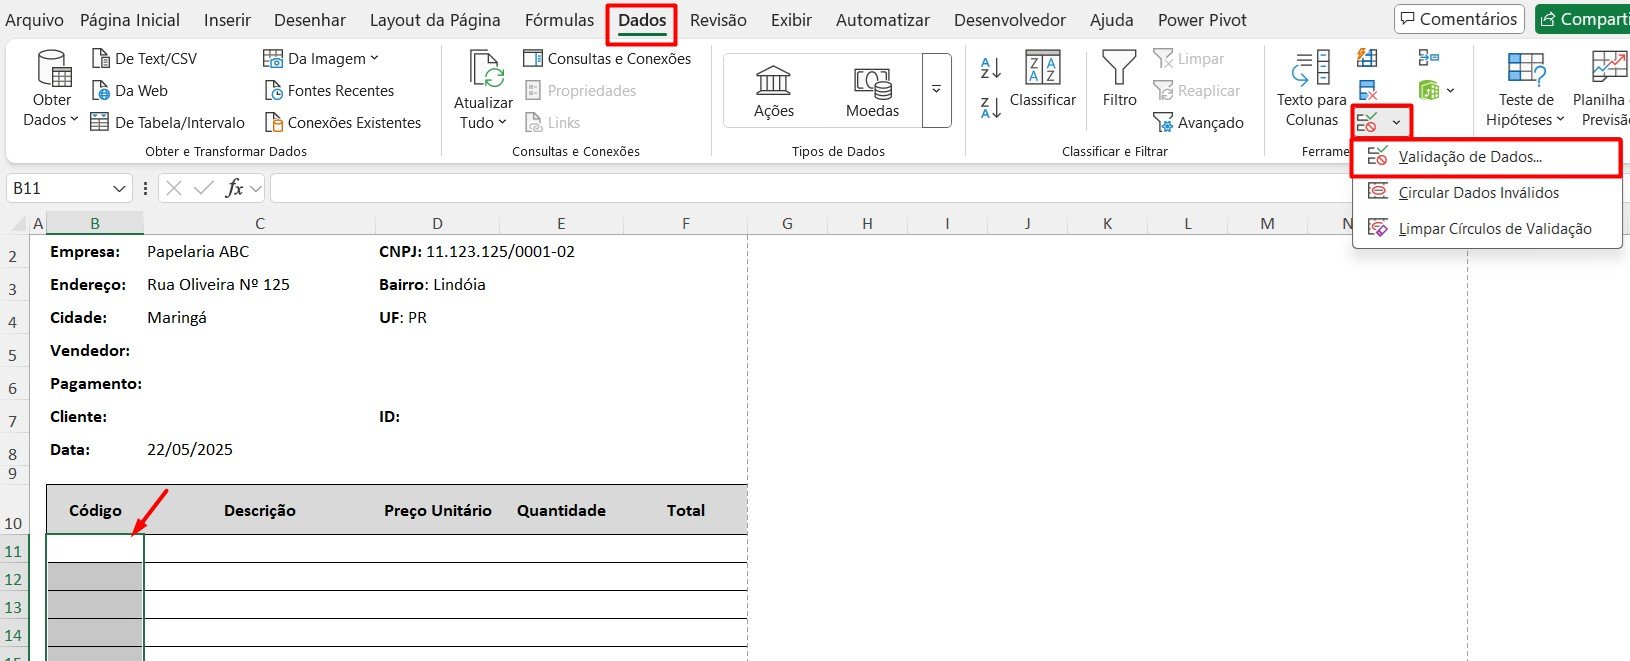Expand the formula bar options arrow
This screenshot has width=1630, height=661.
(x=257, y=188)
